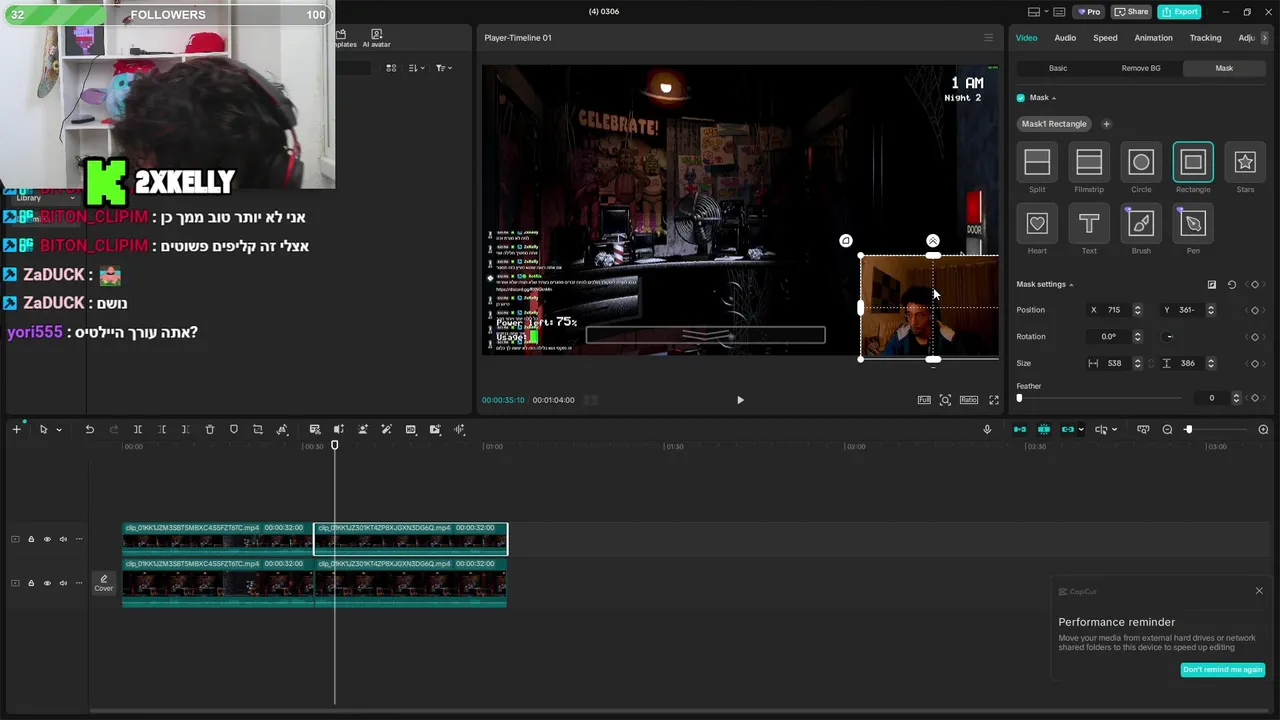Open the full screen preview
The height and width of the screenshot is (720, 1280).
coord(994,400)
